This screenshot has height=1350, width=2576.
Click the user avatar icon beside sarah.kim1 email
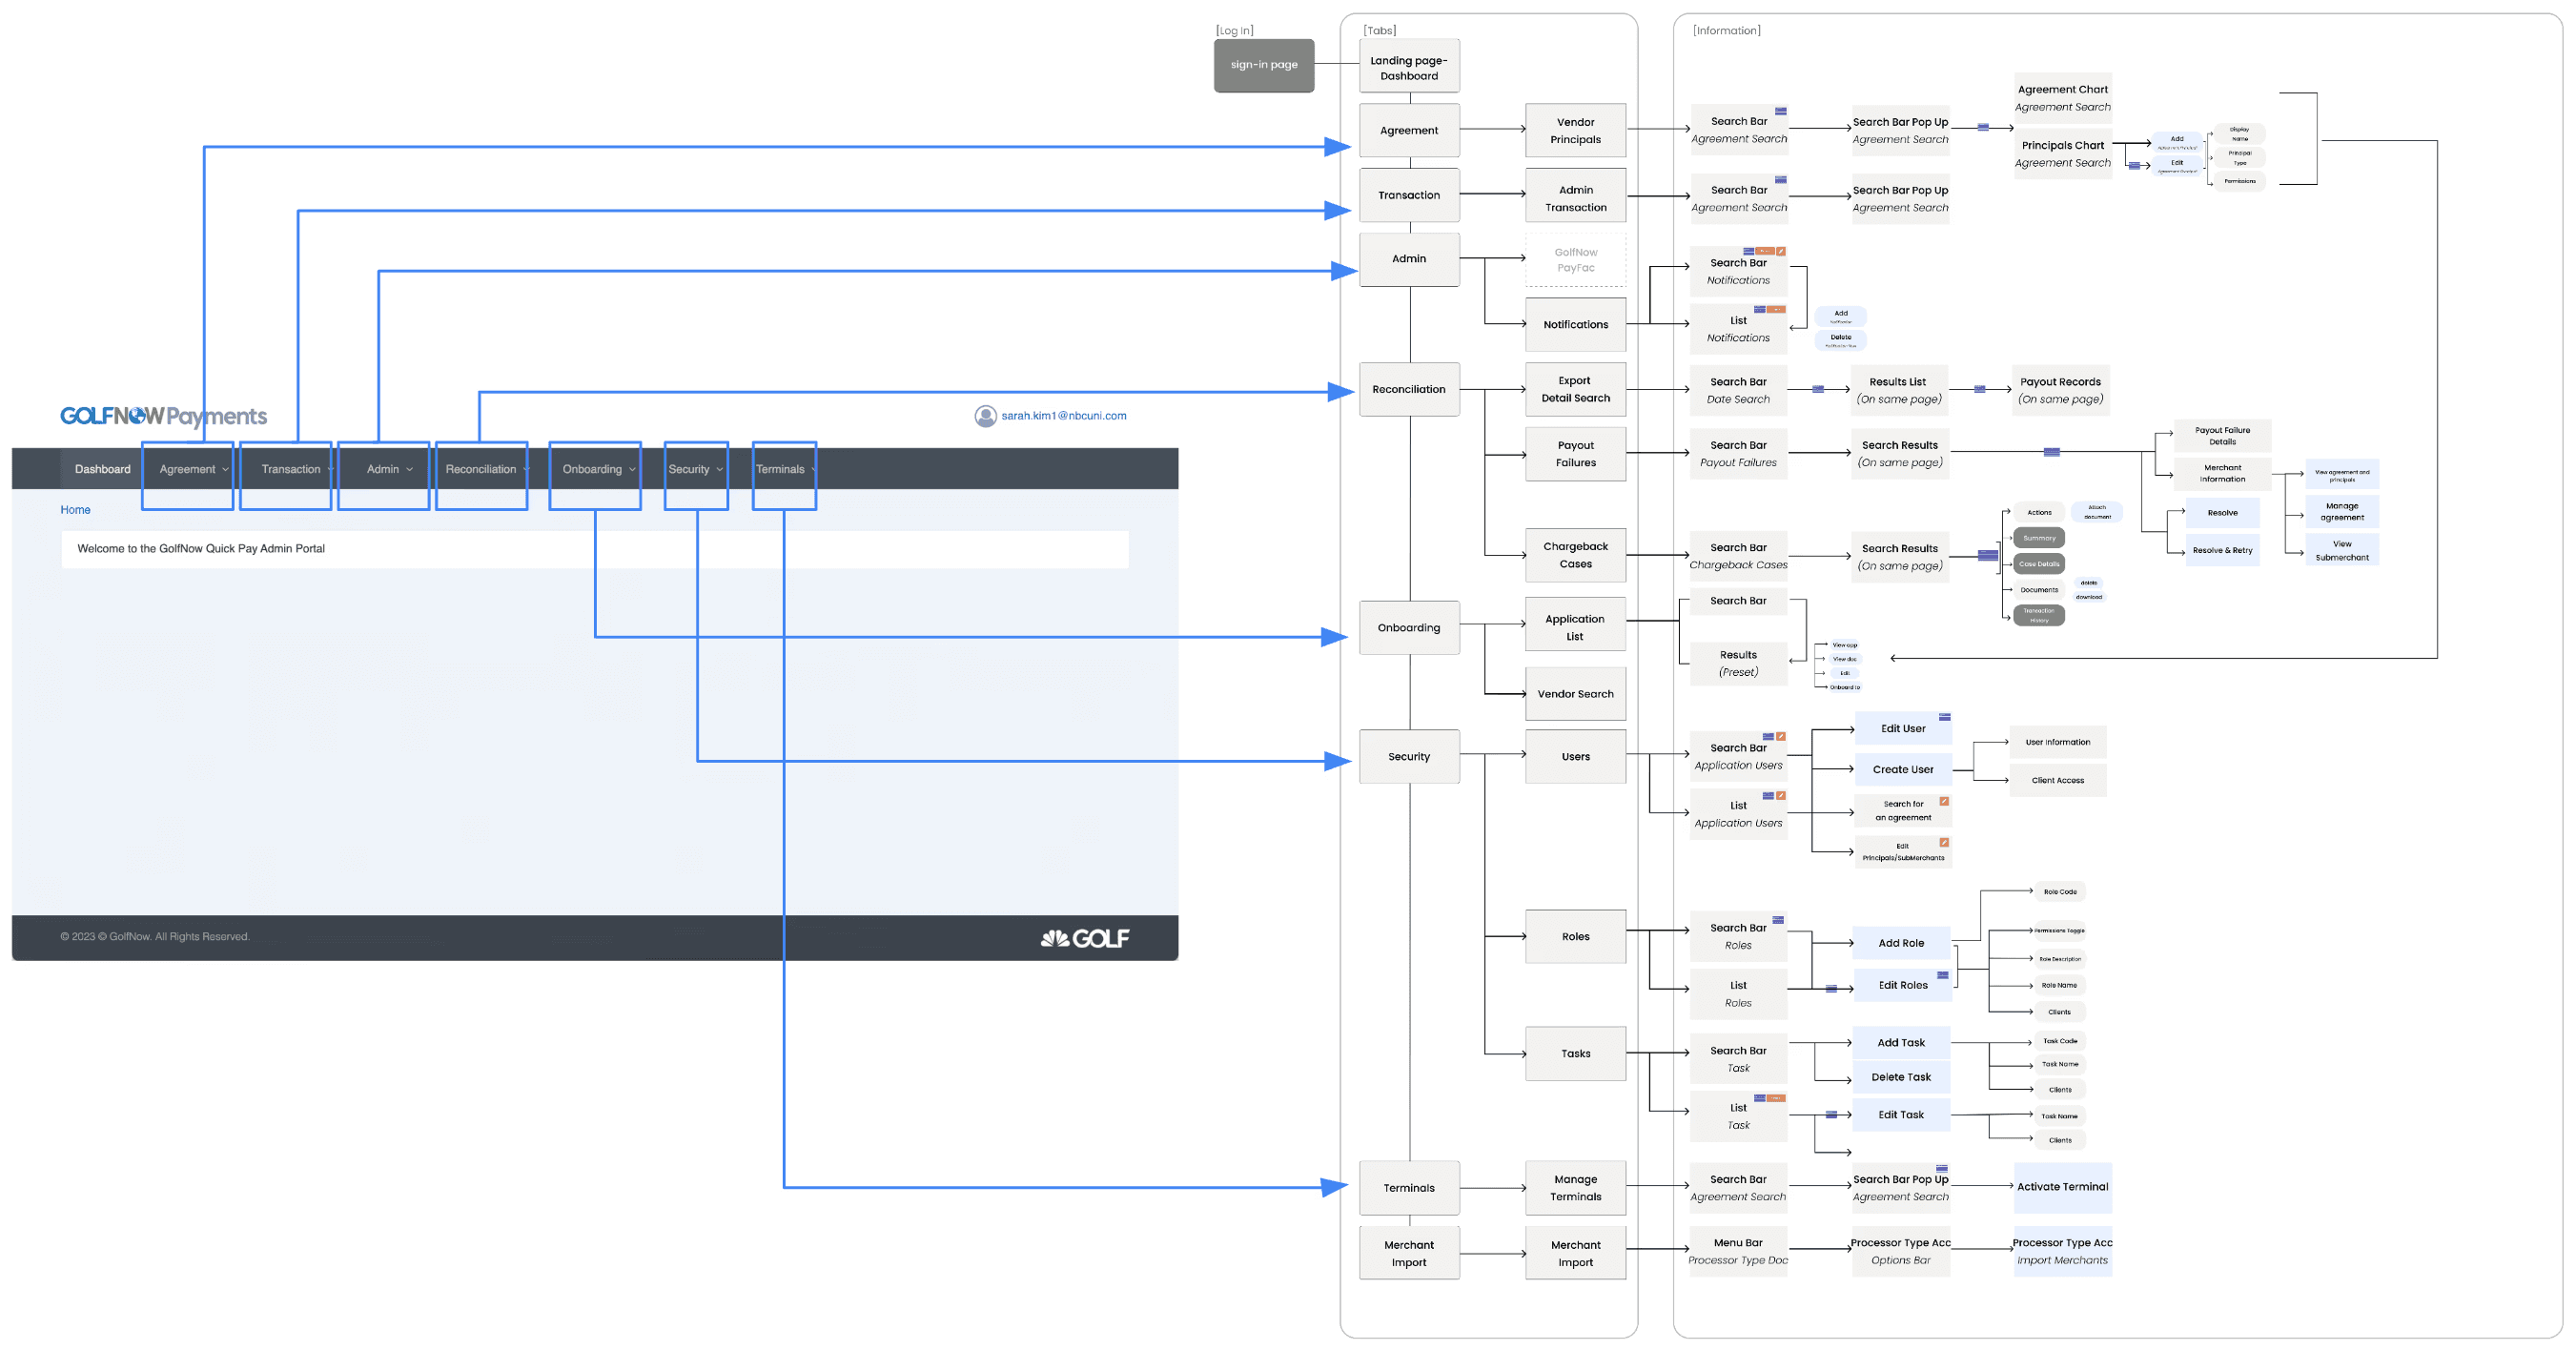coord(985,416)
